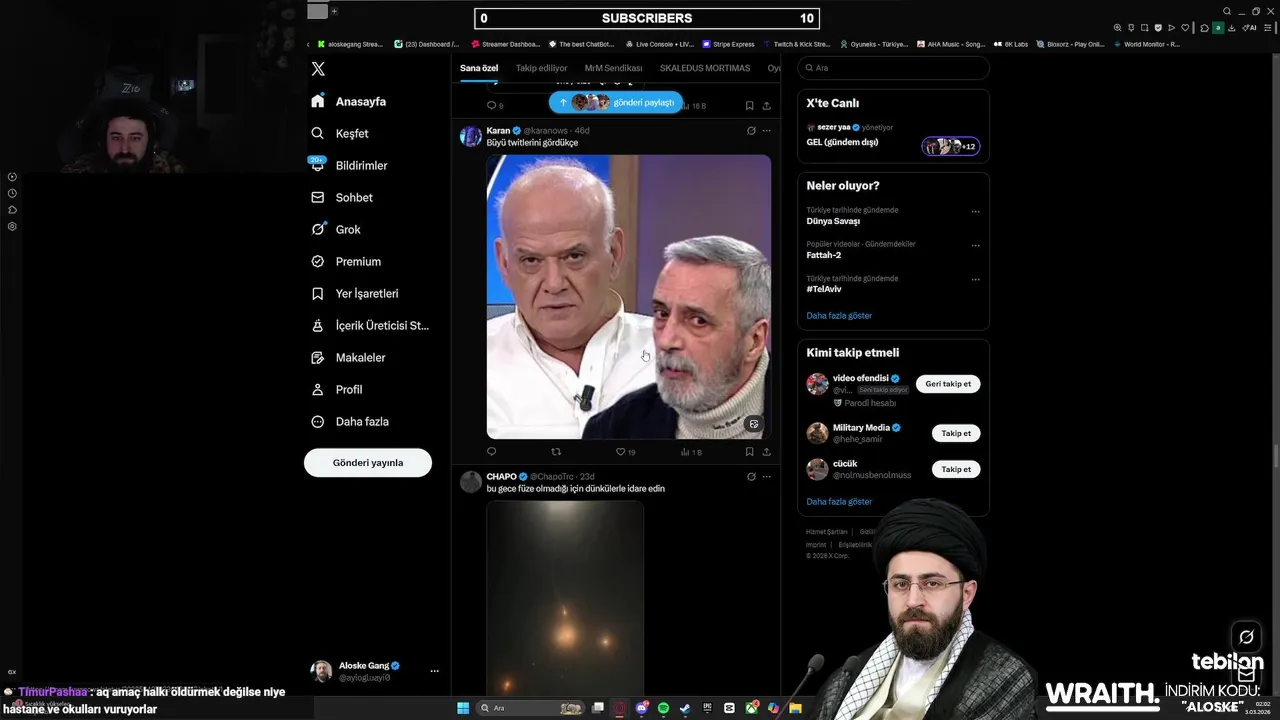Click Geri takip et for video efendisi
This screenshot has height=720, width=1280.
[948, 384]
